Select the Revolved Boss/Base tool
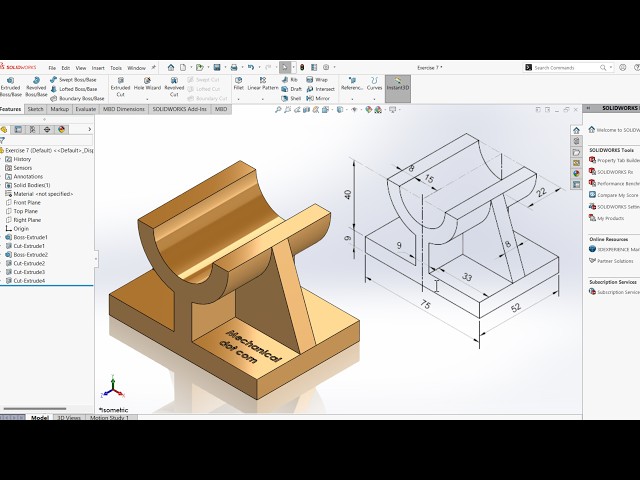This screenshot has width=640, height=480. 36,87
